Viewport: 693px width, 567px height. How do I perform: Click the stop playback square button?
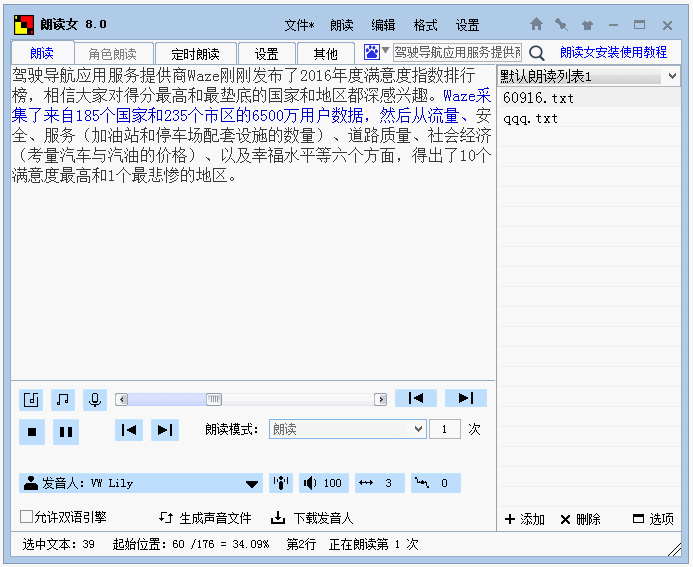click(x=32, y=432)
